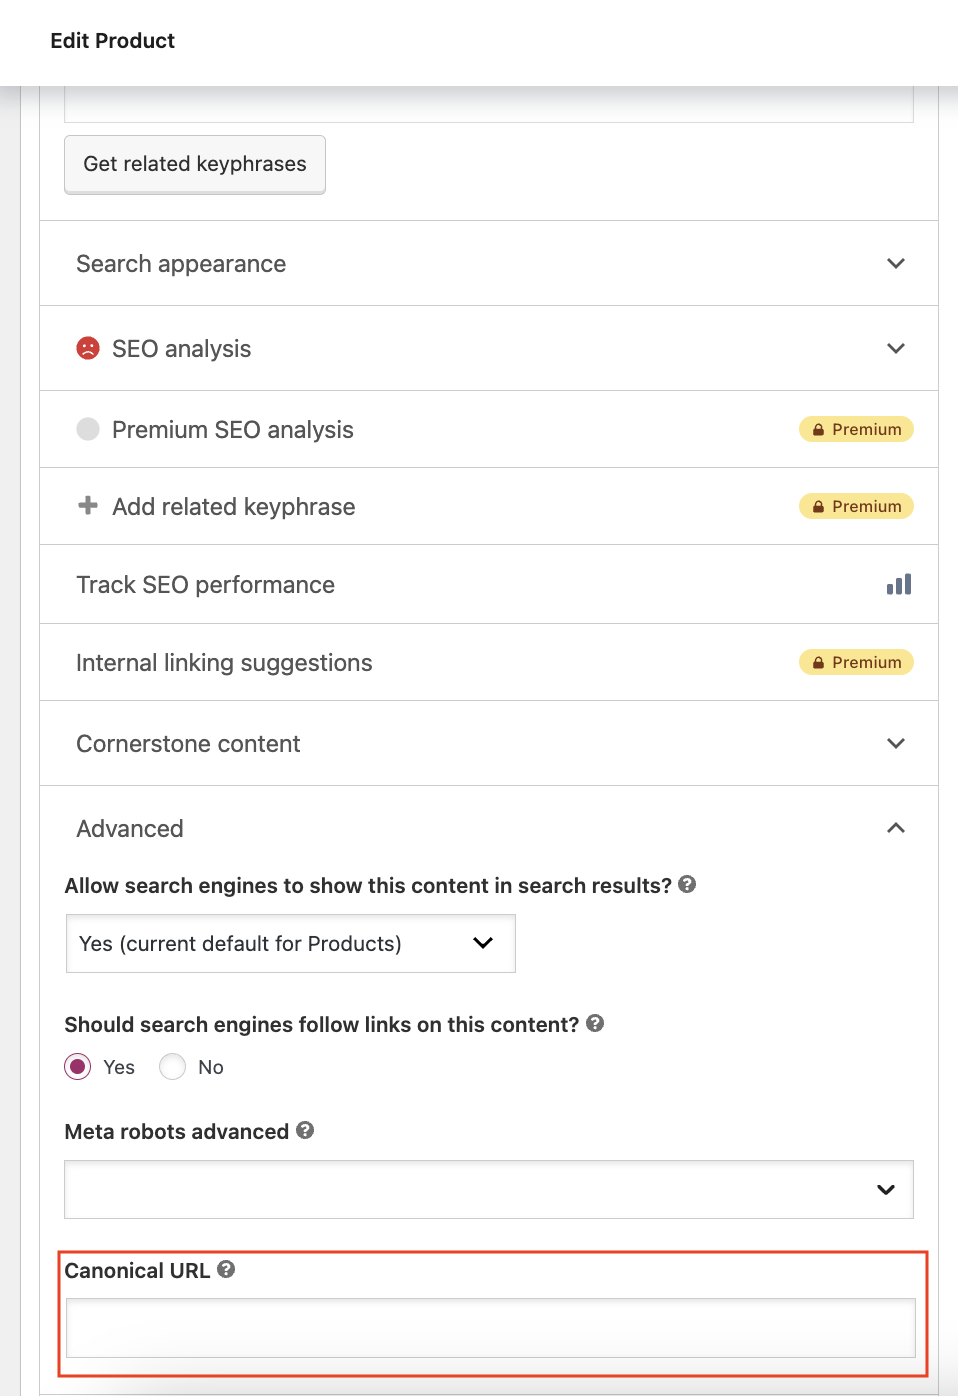Expand the Cornerstone content section

[x=895, y=743]
